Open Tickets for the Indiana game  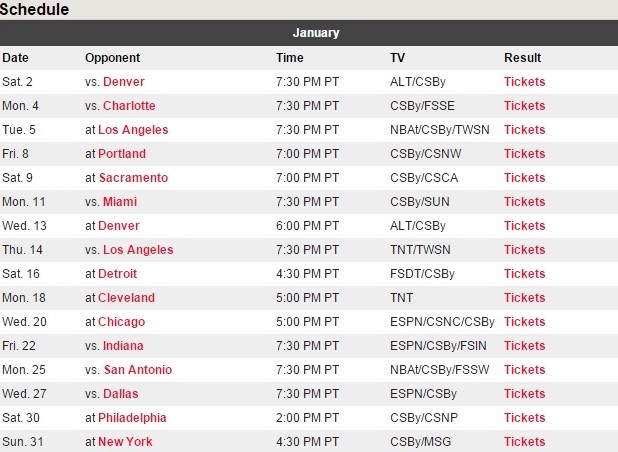[x=525, y=346]
